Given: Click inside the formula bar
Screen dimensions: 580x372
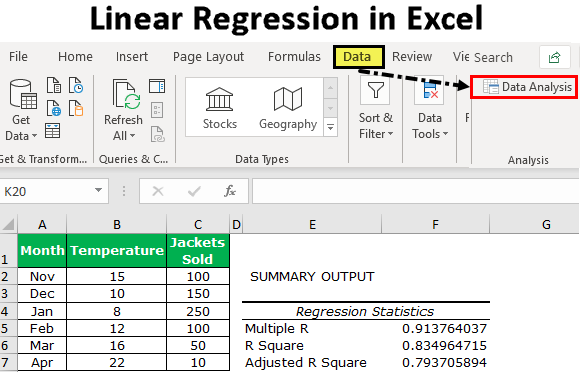Looking at the screenshot, I should click(x=416, y=191).
